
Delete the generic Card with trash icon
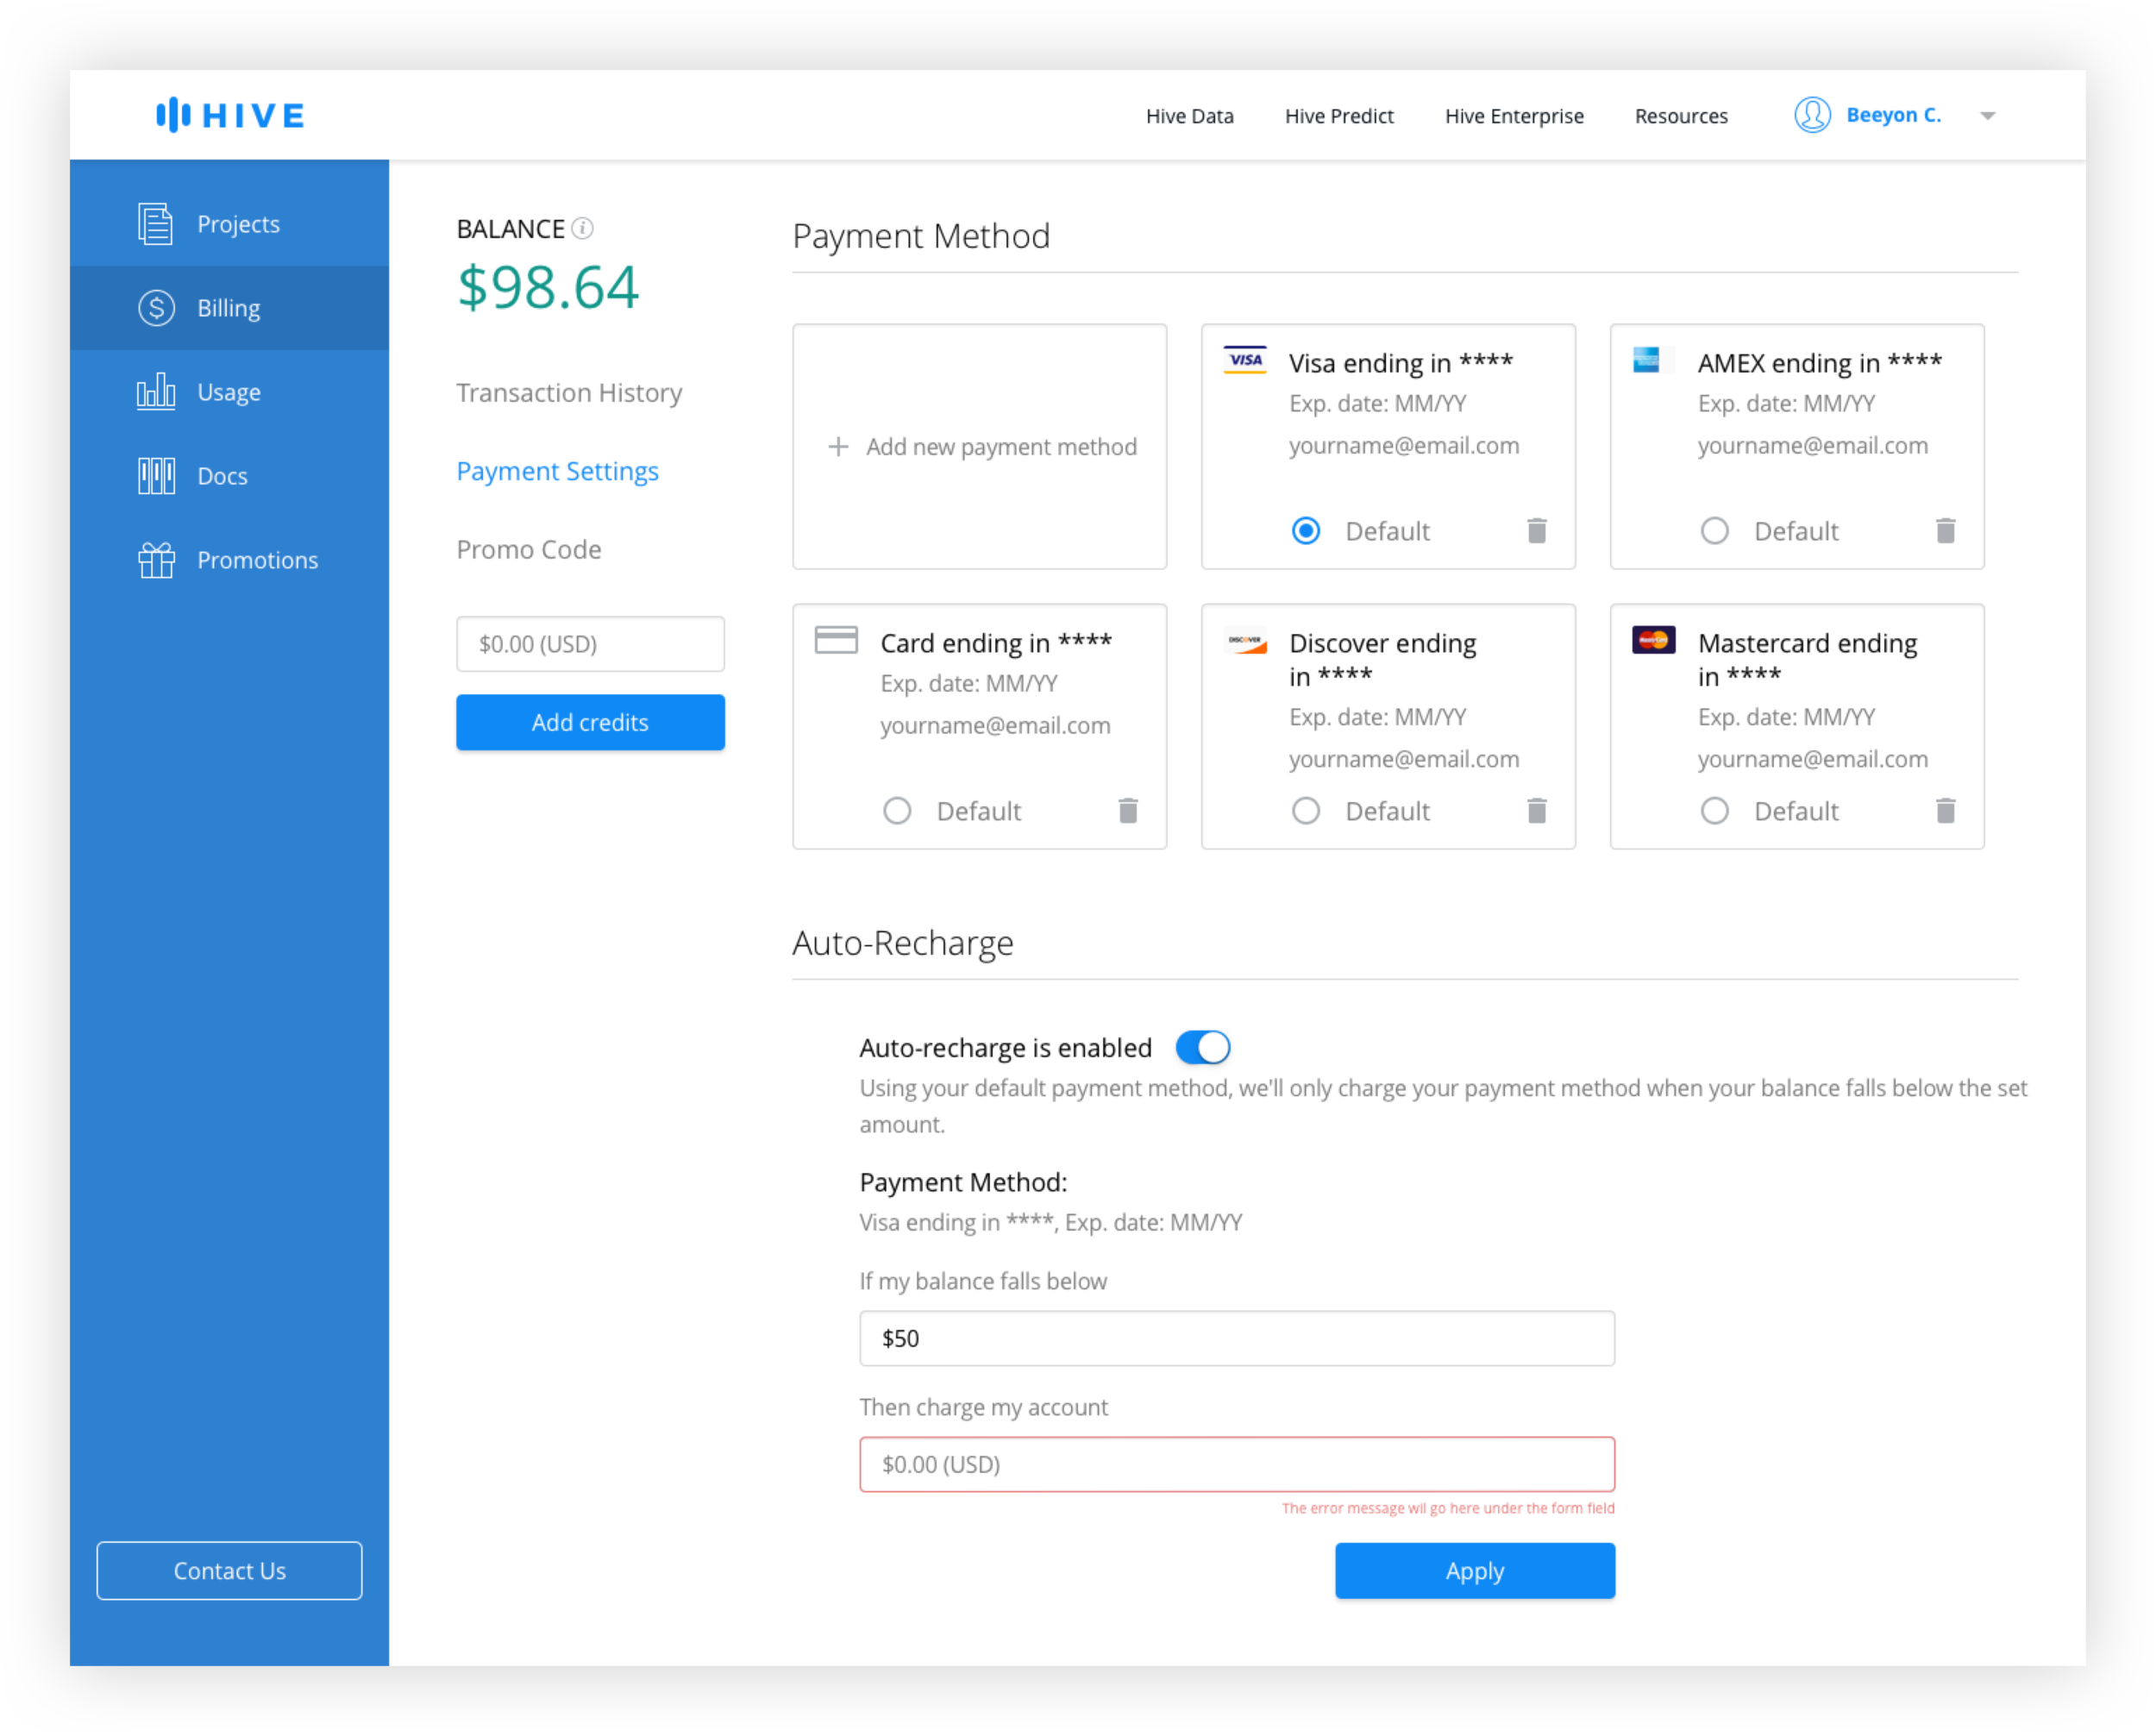pos(1127,810)
